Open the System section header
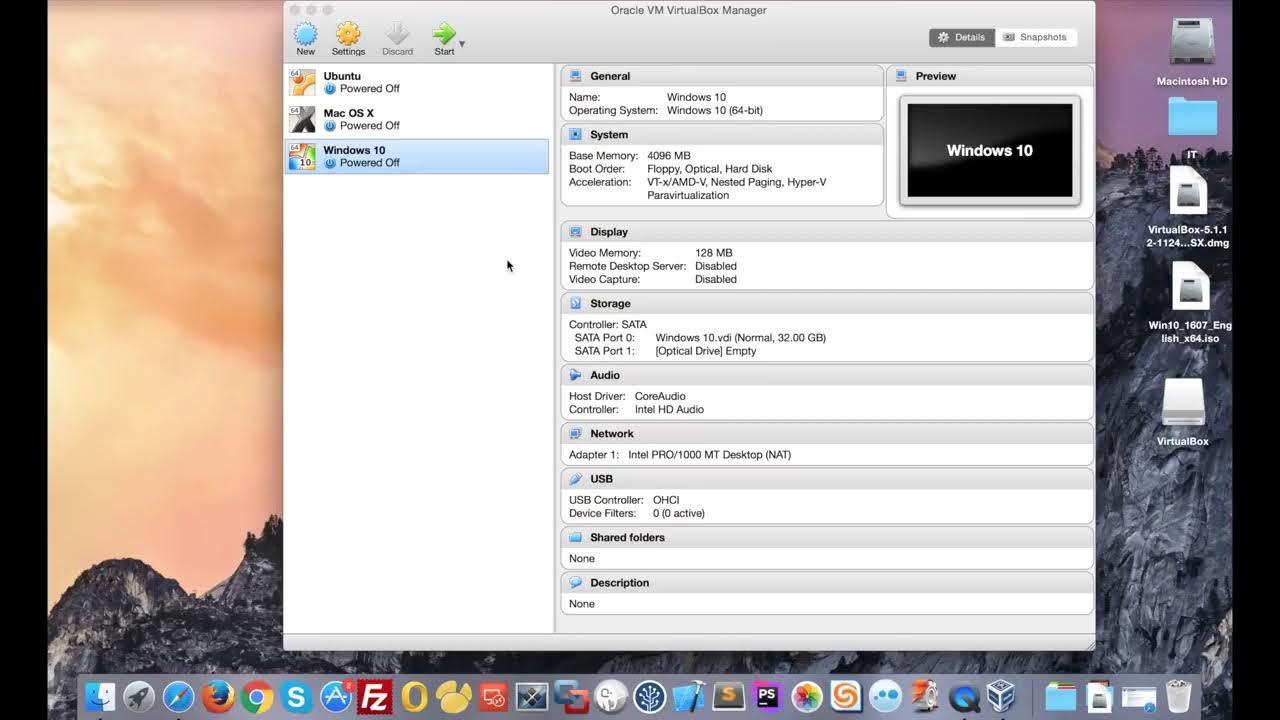Viewport: 1280px width, 720px height. 722,134
